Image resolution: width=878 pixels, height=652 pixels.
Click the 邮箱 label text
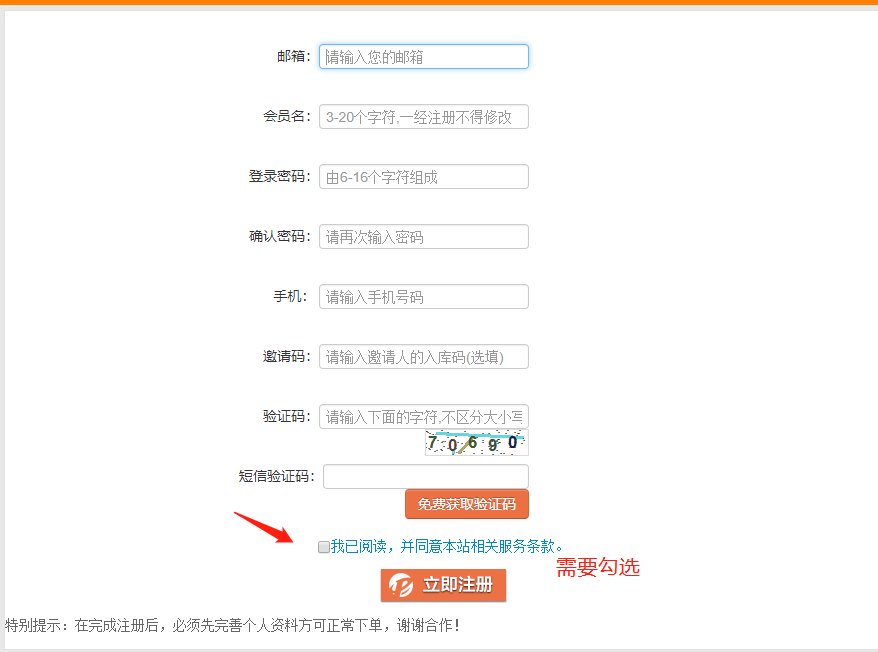coord(294,57)
